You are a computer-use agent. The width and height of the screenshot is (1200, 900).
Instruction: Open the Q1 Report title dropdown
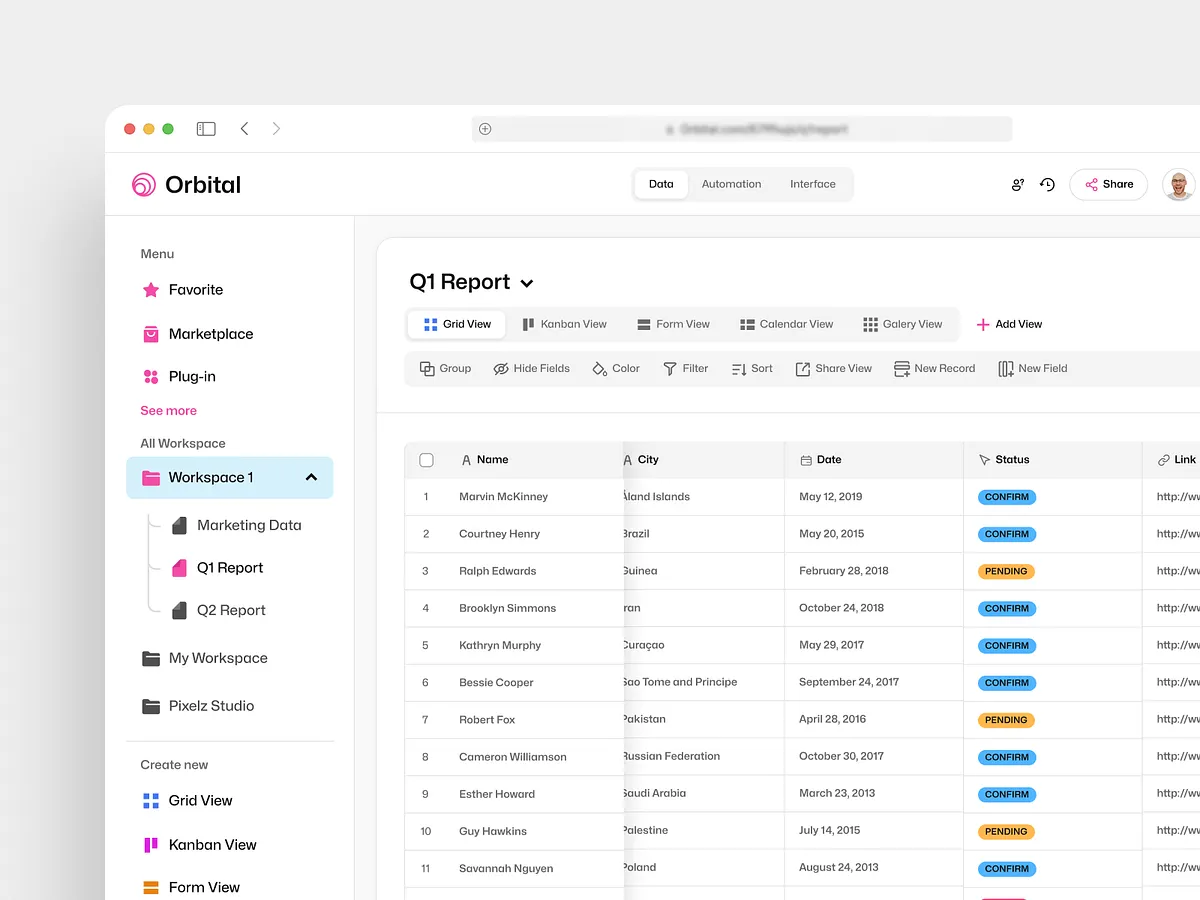(526, 282)
